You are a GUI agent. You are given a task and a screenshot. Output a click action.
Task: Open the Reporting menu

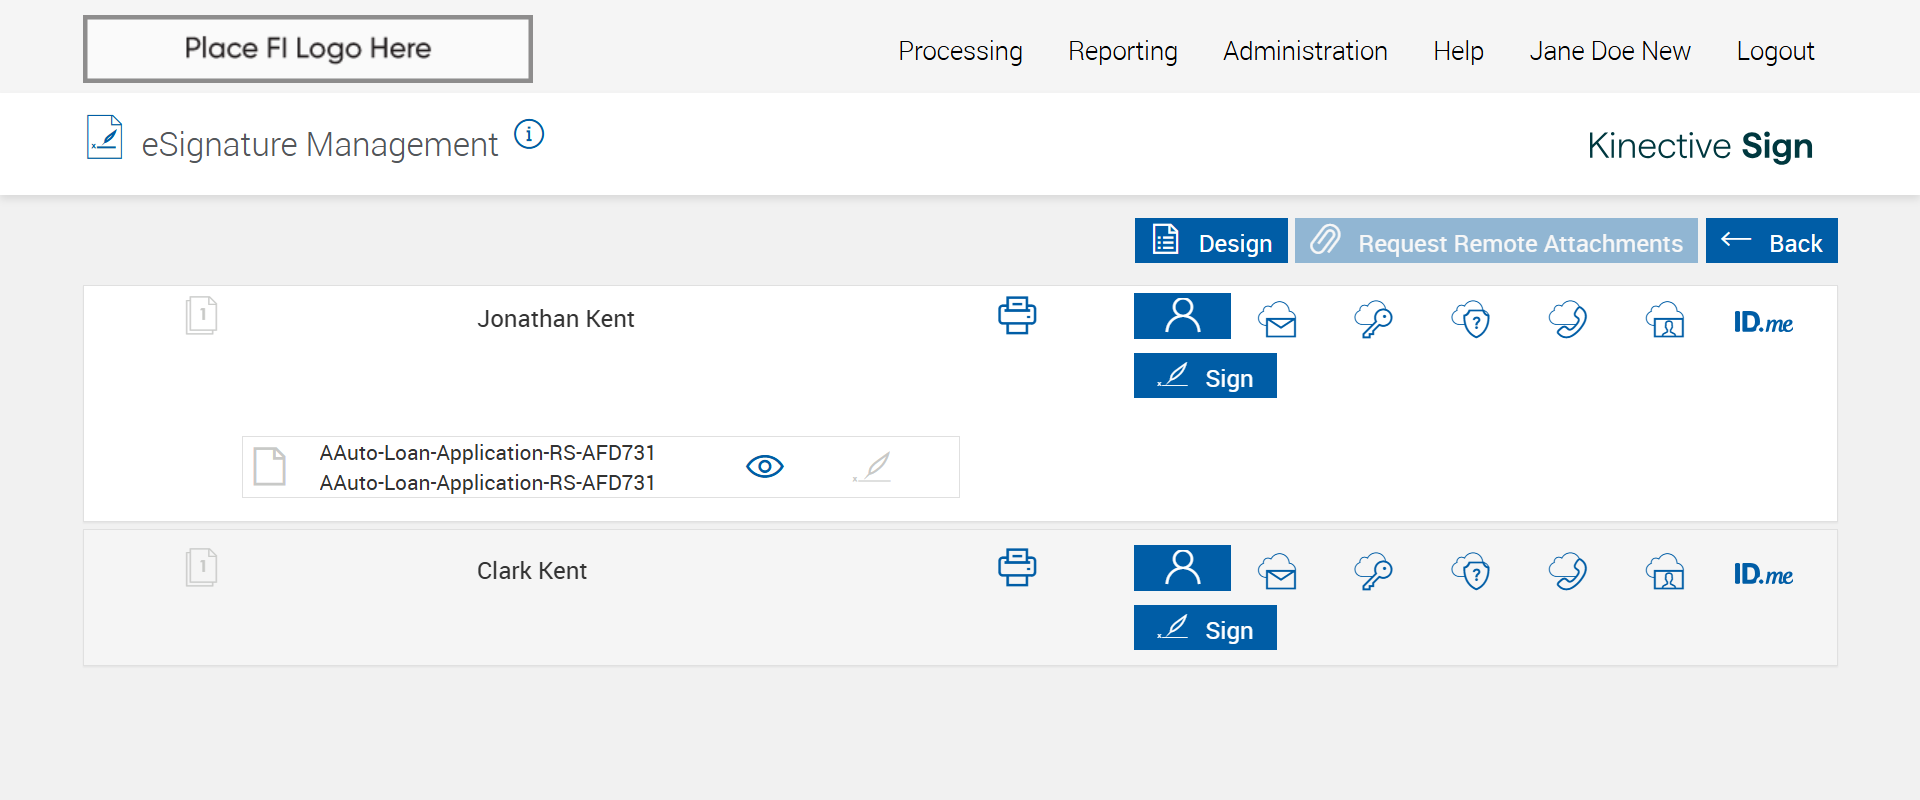pyautogui.click(x=1122, y=51)
